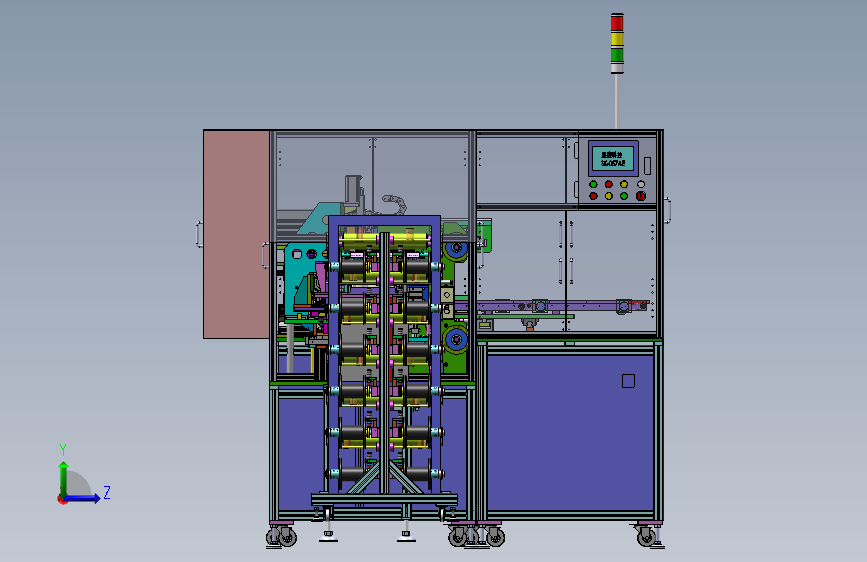This screenshot has height=562, width=867.
Task: Click the white push button on control panel
Action: (641, 184)
